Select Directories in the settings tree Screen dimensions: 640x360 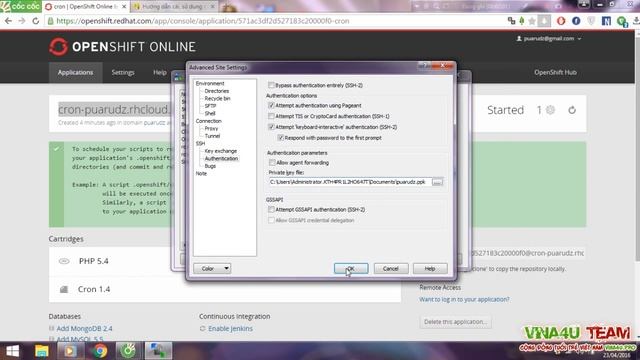click(x=217, y=91)
